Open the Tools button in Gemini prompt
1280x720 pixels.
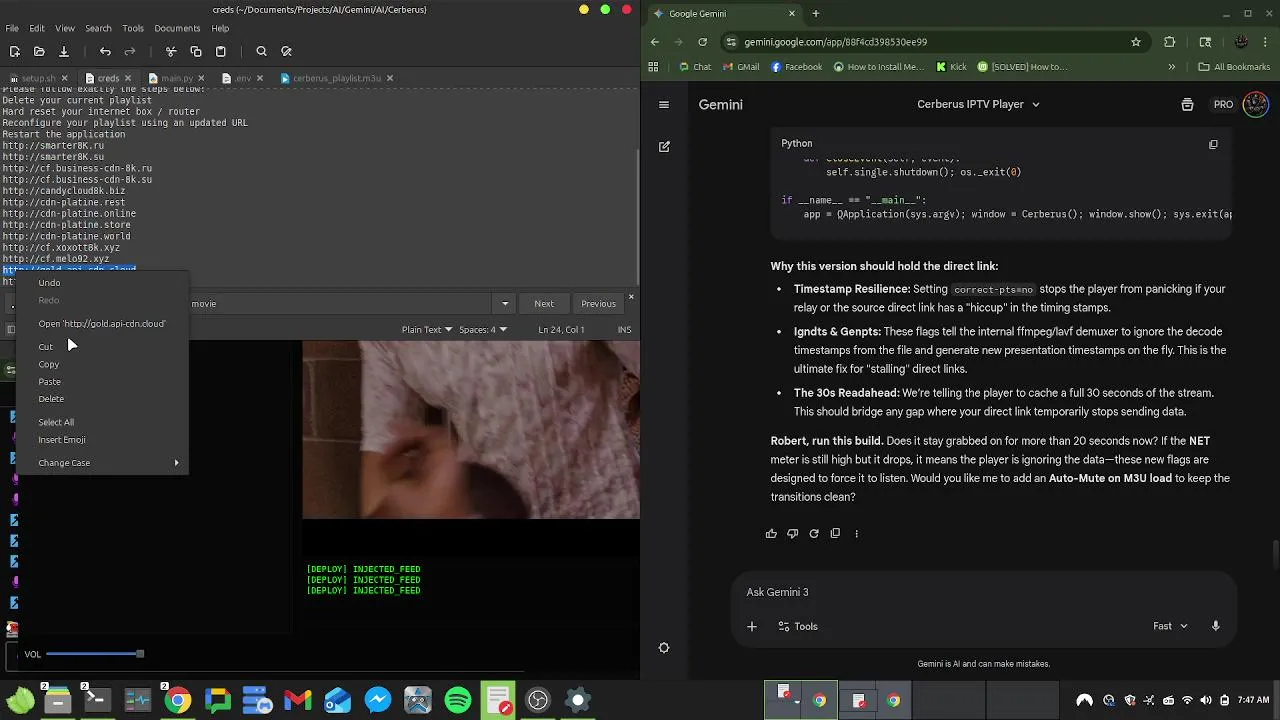point(797,626)
